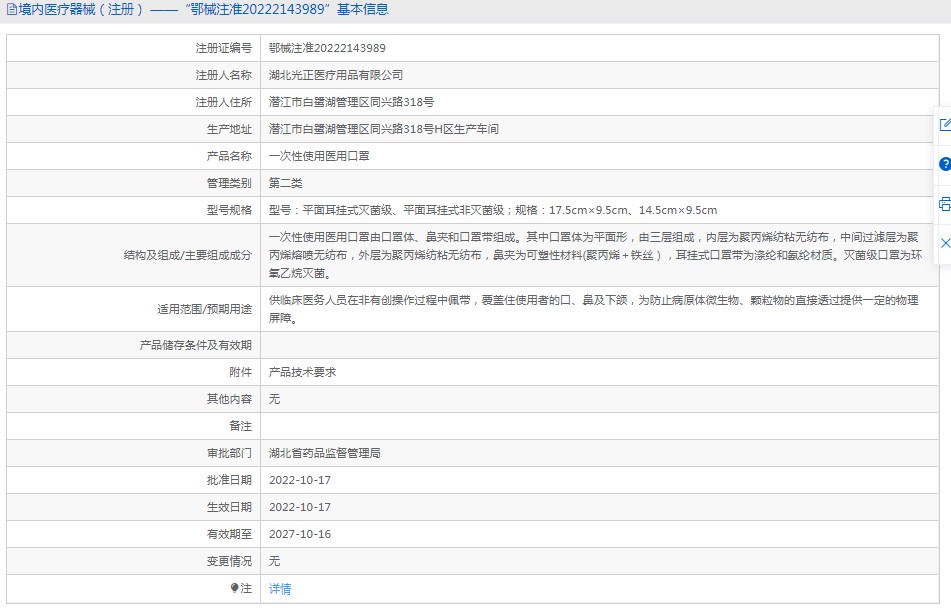This screenshot has height=611, width=951.
Task: Click the 注册证编号 label
Action: 223,48
